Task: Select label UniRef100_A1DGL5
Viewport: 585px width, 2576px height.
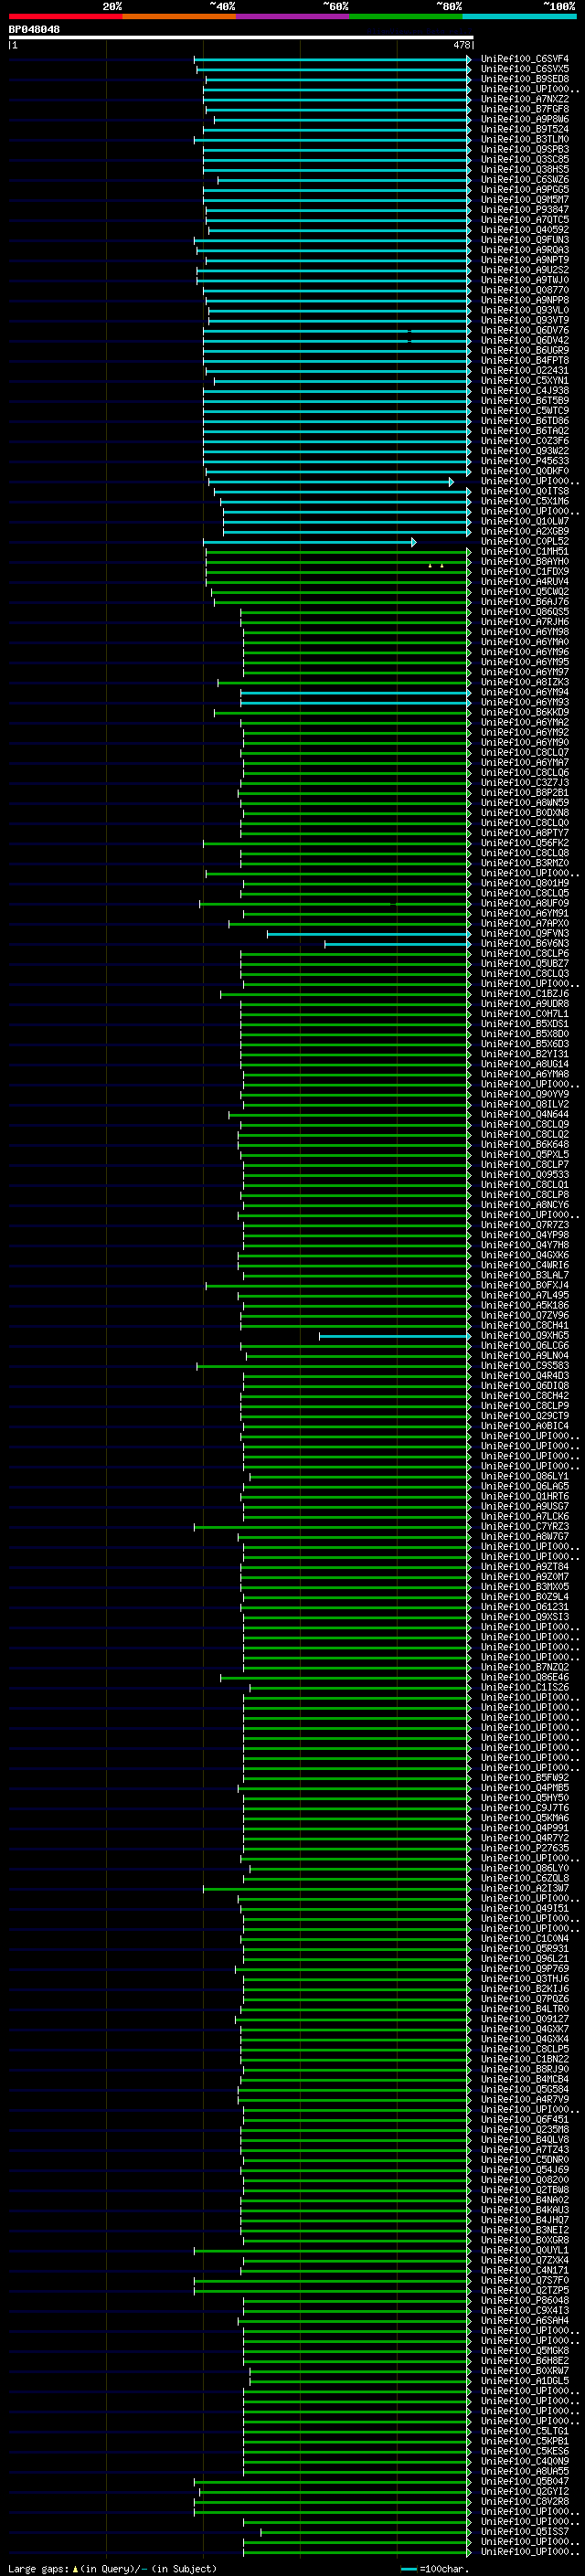Action: coord(525,2381)
